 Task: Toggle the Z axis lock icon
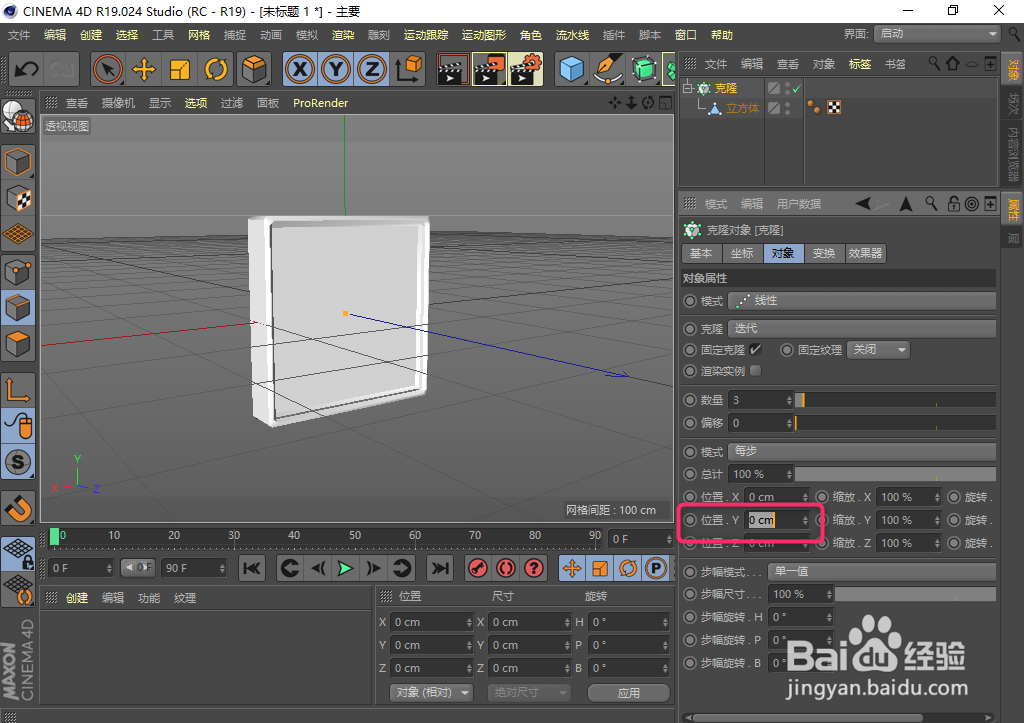pyautogui.click(x=371, y=69)
